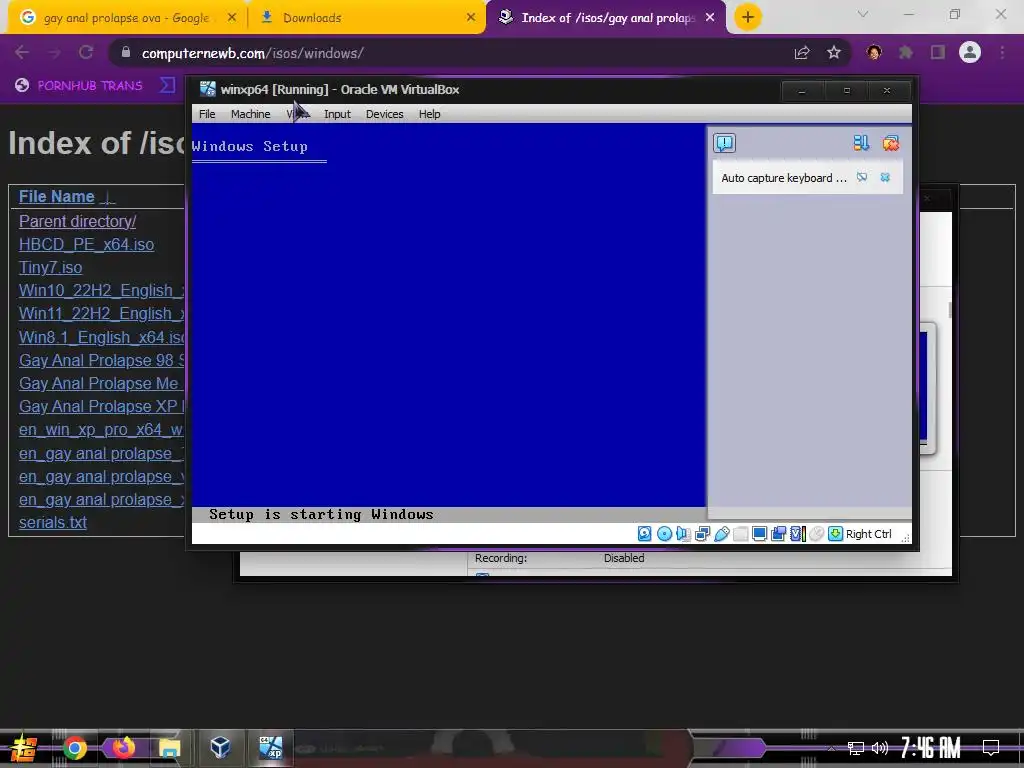Click the VM preview thumbnail in background Manager window
Image resolution: width=1024 pixels, height=768 pixels.
pyautogui.click(x=927, y=387)
